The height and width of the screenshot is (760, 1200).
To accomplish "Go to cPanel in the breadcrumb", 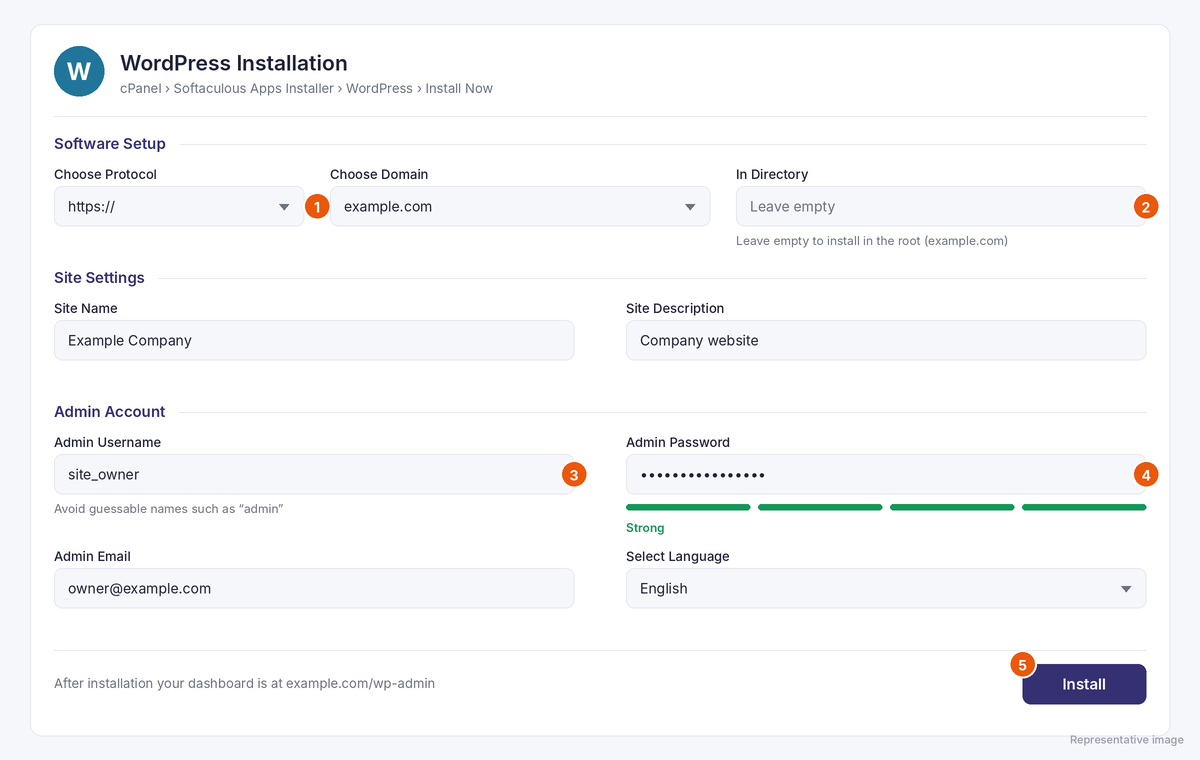I will click(x=140, y=89).
